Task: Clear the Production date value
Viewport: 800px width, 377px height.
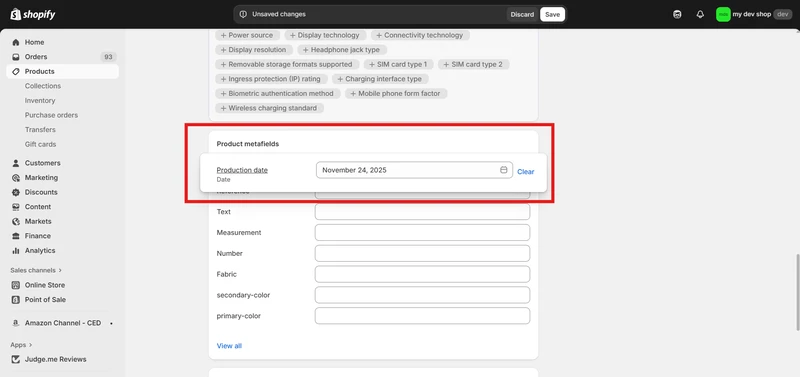Action: [x=526, y=172]
